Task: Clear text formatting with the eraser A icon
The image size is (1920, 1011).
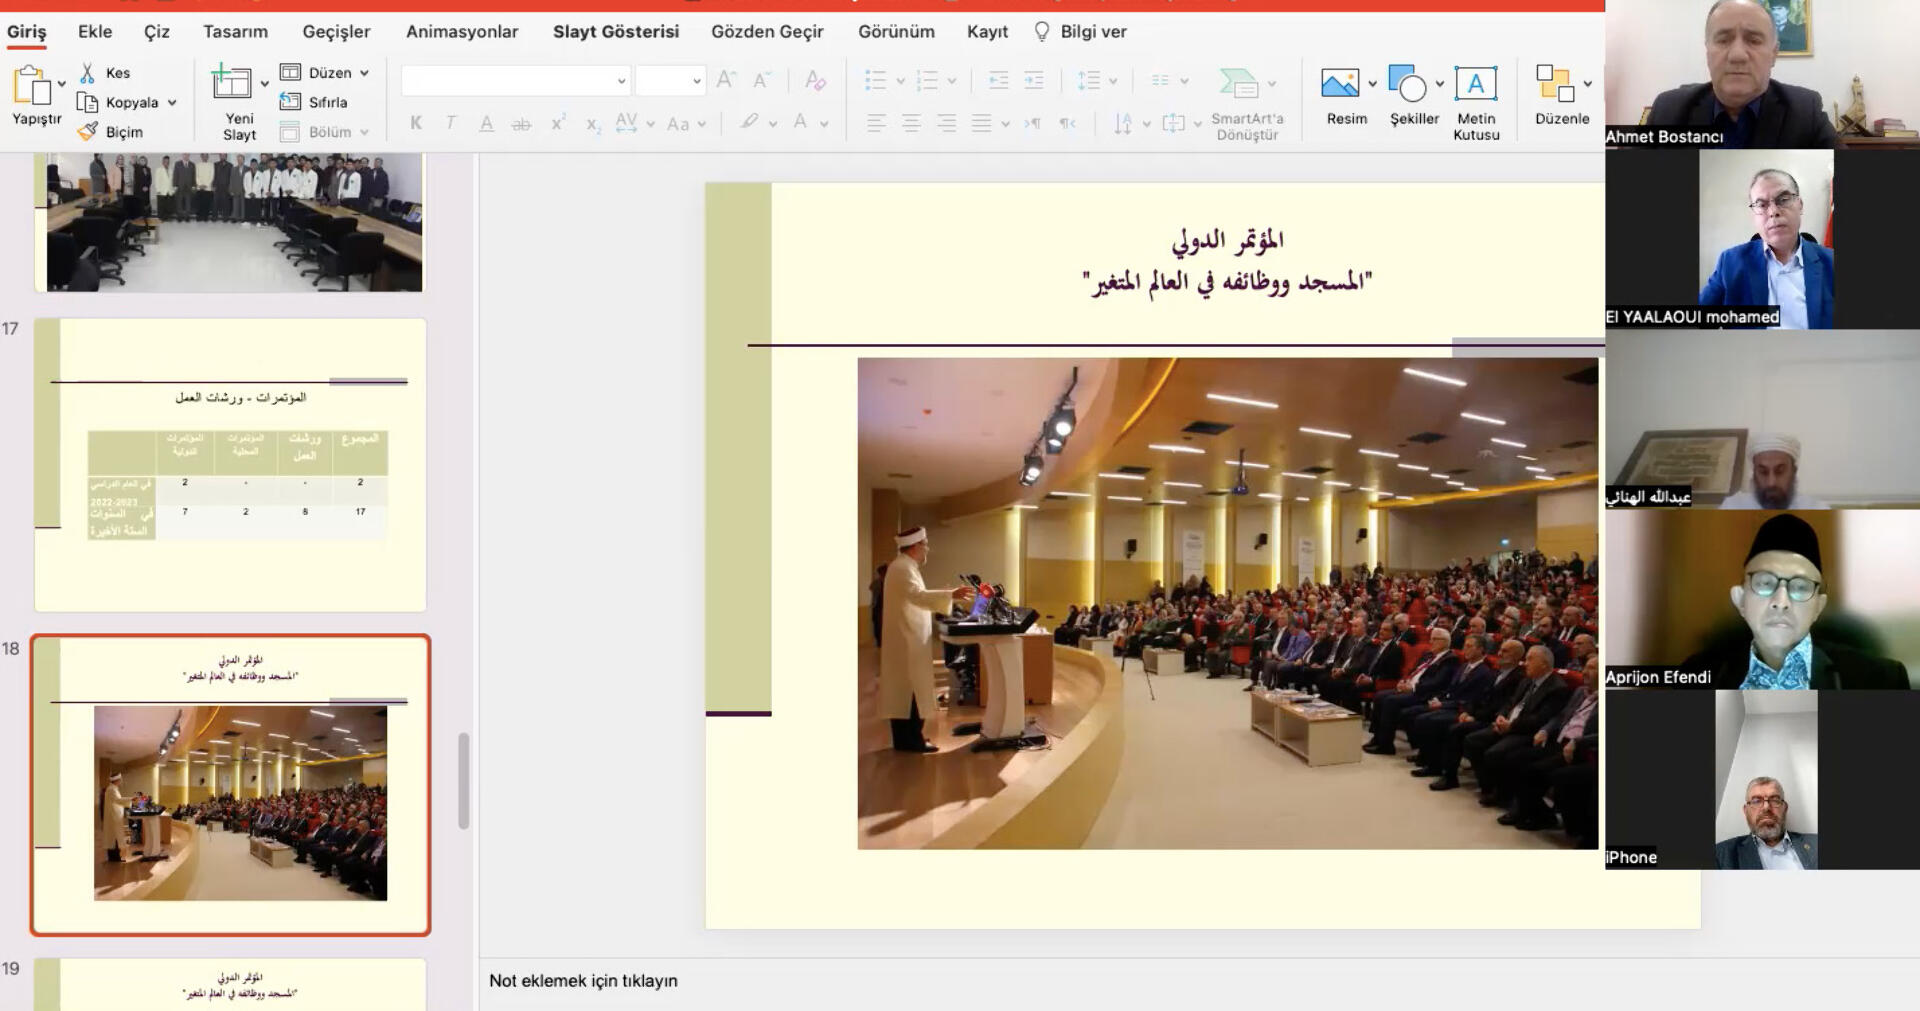Action: [x=815, y=79]
